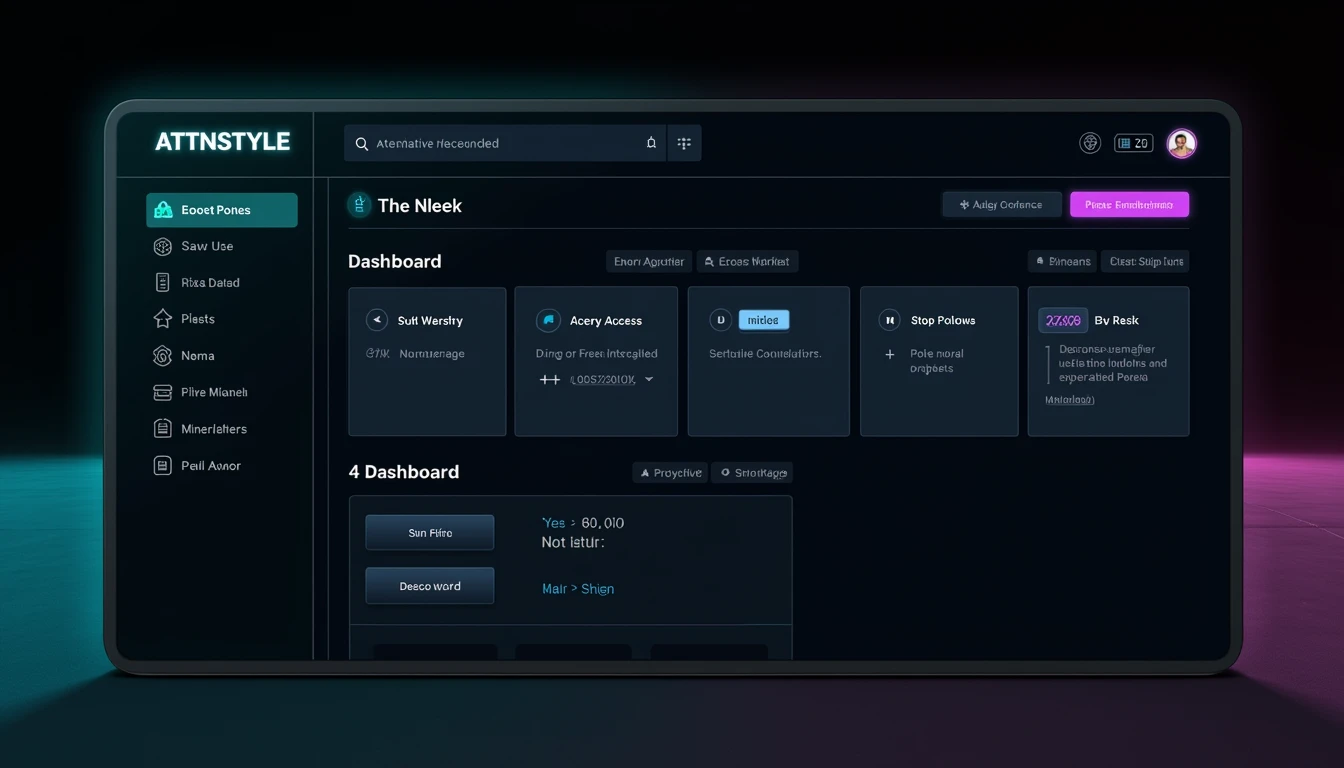This screenshot has height=768, width=1344.
Task: Open the grid dots menu beside search
Action: (x=684, y=143)
